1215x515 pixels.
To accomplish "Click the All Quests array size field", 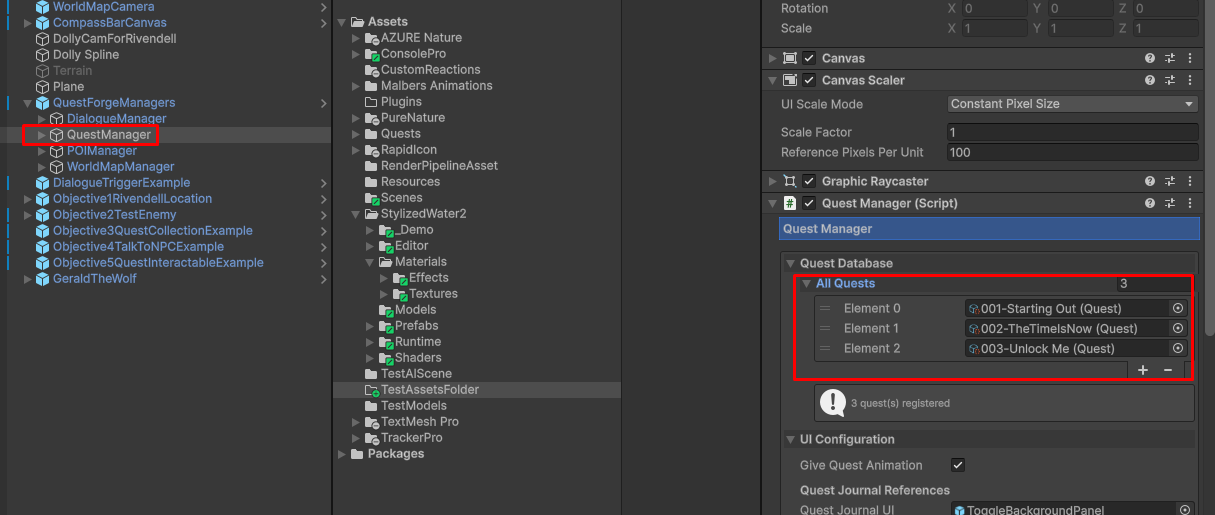I will 1152,284.
